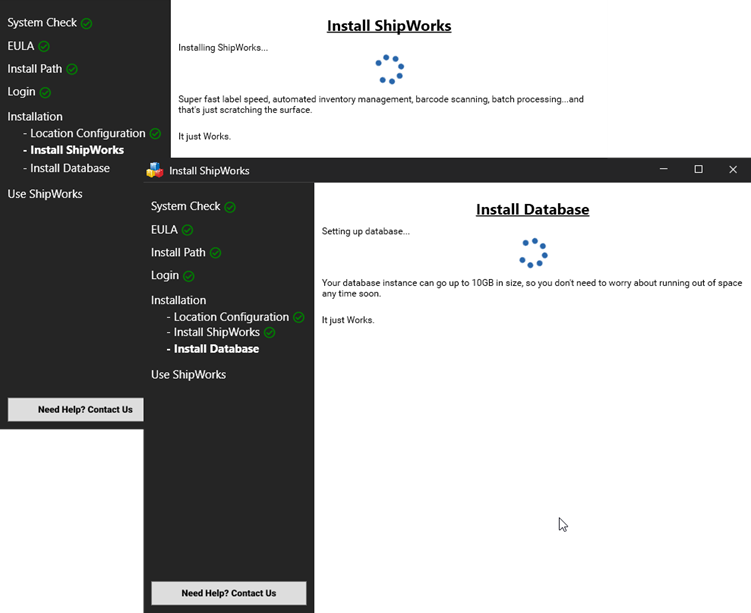This screenshot has height=613, width=751.
Task: Select EULA step in the back window sidebar
Action: 21,46
